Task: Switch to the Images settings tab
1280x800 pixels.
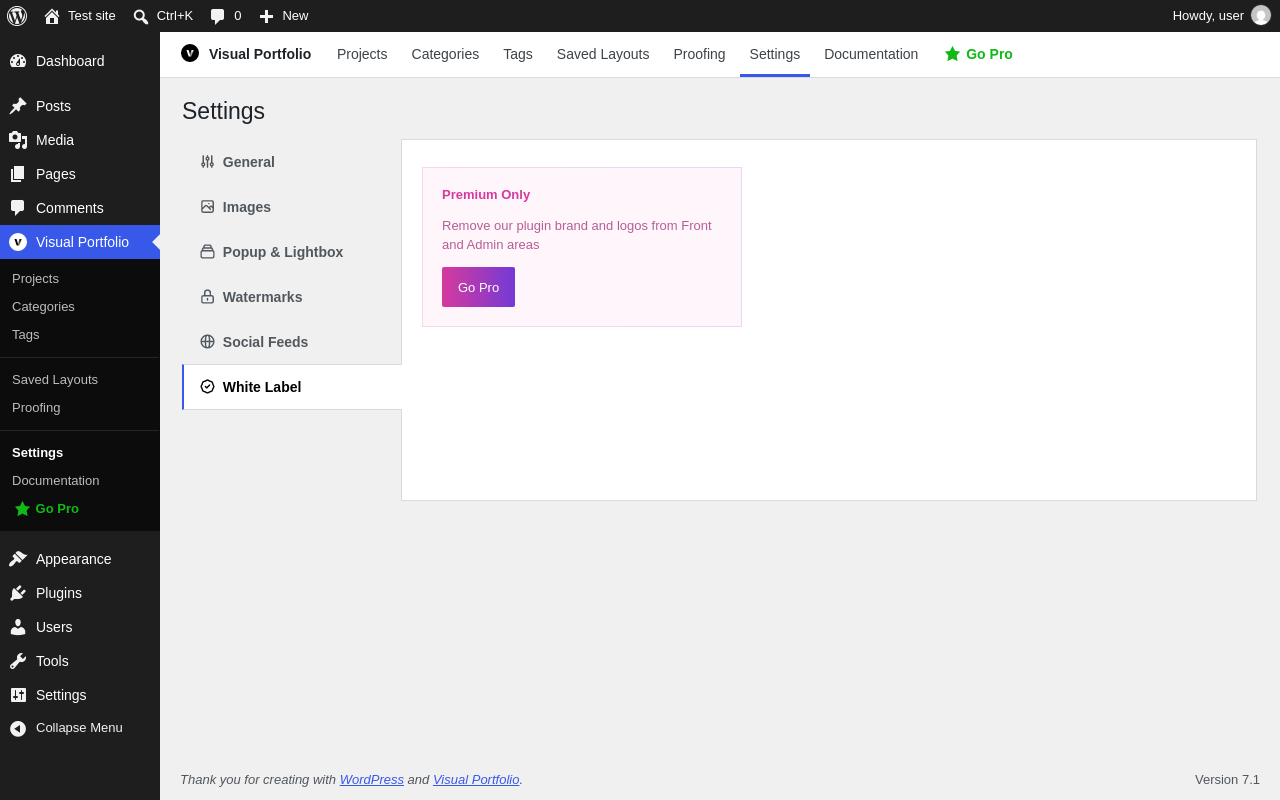Action: pyautogui.click(x=292, y=207)
